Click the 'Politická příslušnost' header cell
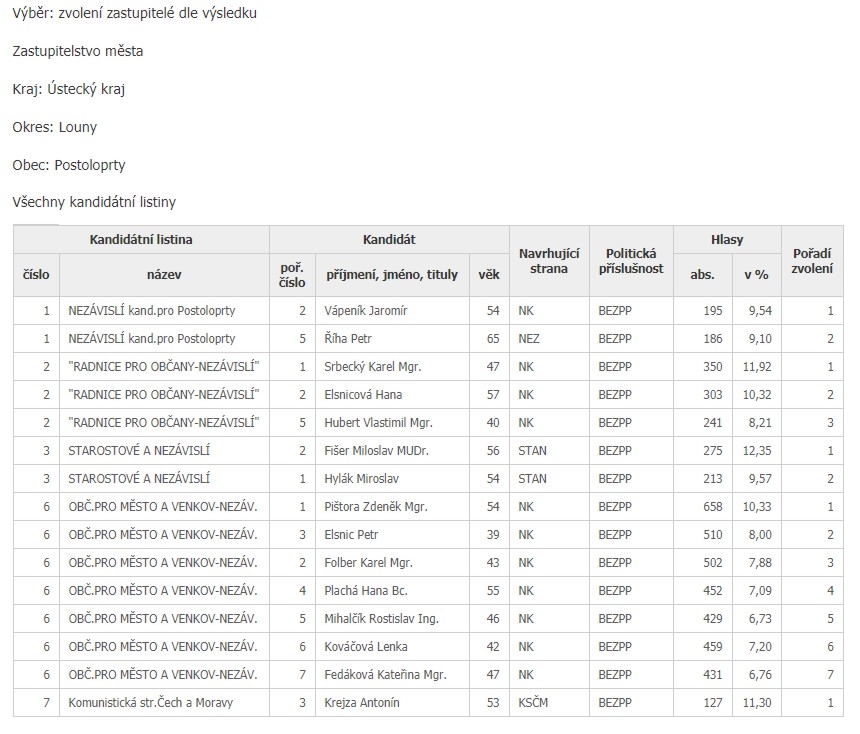Screen dimensions: 860x734 (631, 261)
